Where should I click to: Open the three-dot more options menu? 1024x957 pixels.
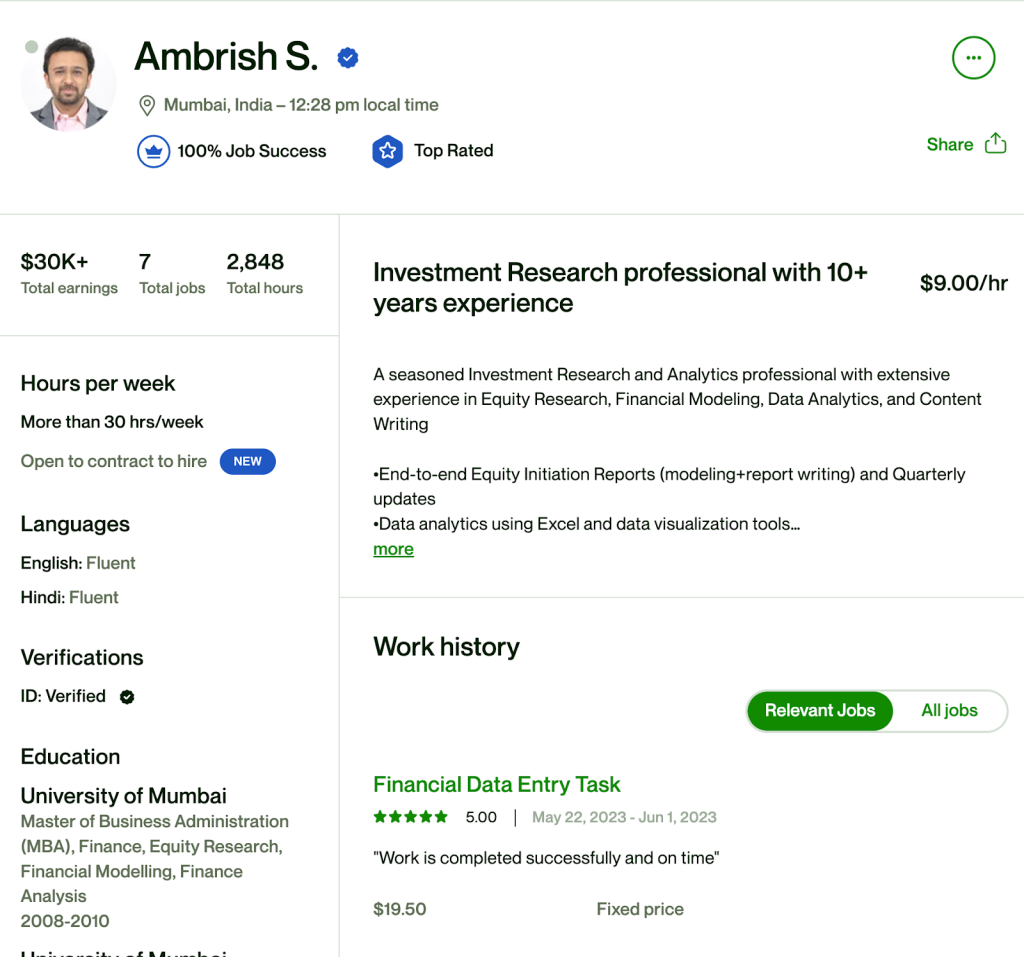(973, 58)
